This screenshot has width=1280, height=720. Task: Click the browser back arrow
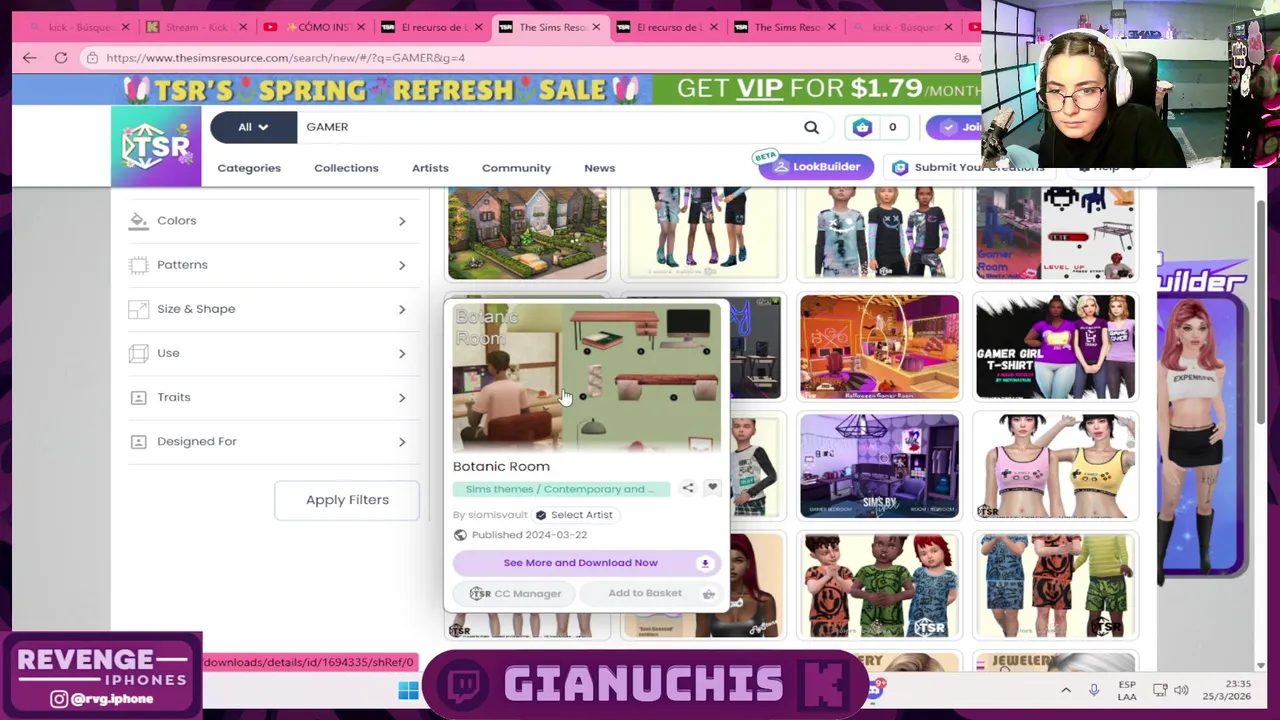tap(29, 58)
